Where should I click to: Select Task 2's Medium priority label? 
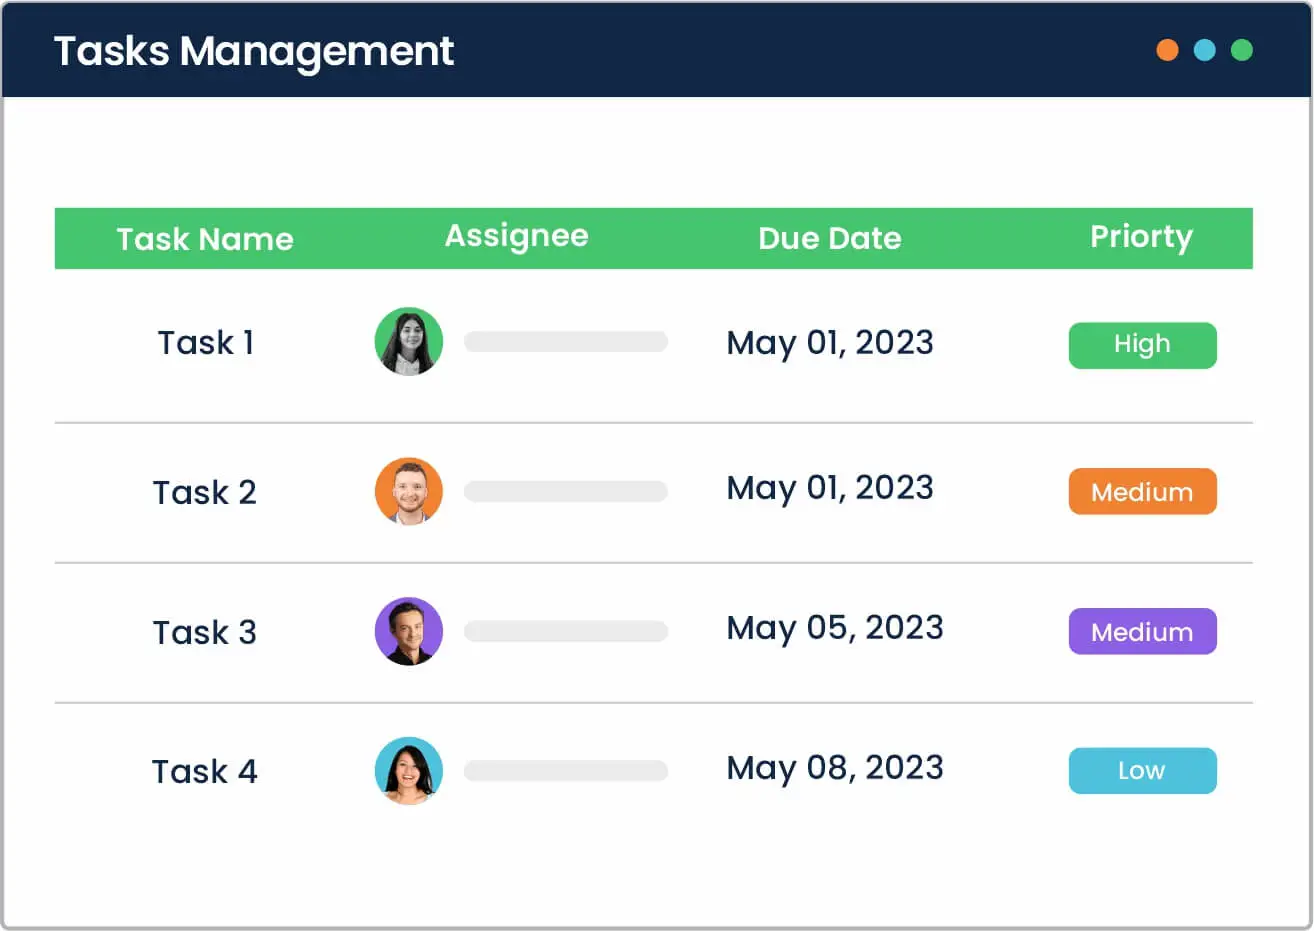(x=1142, y=491)
